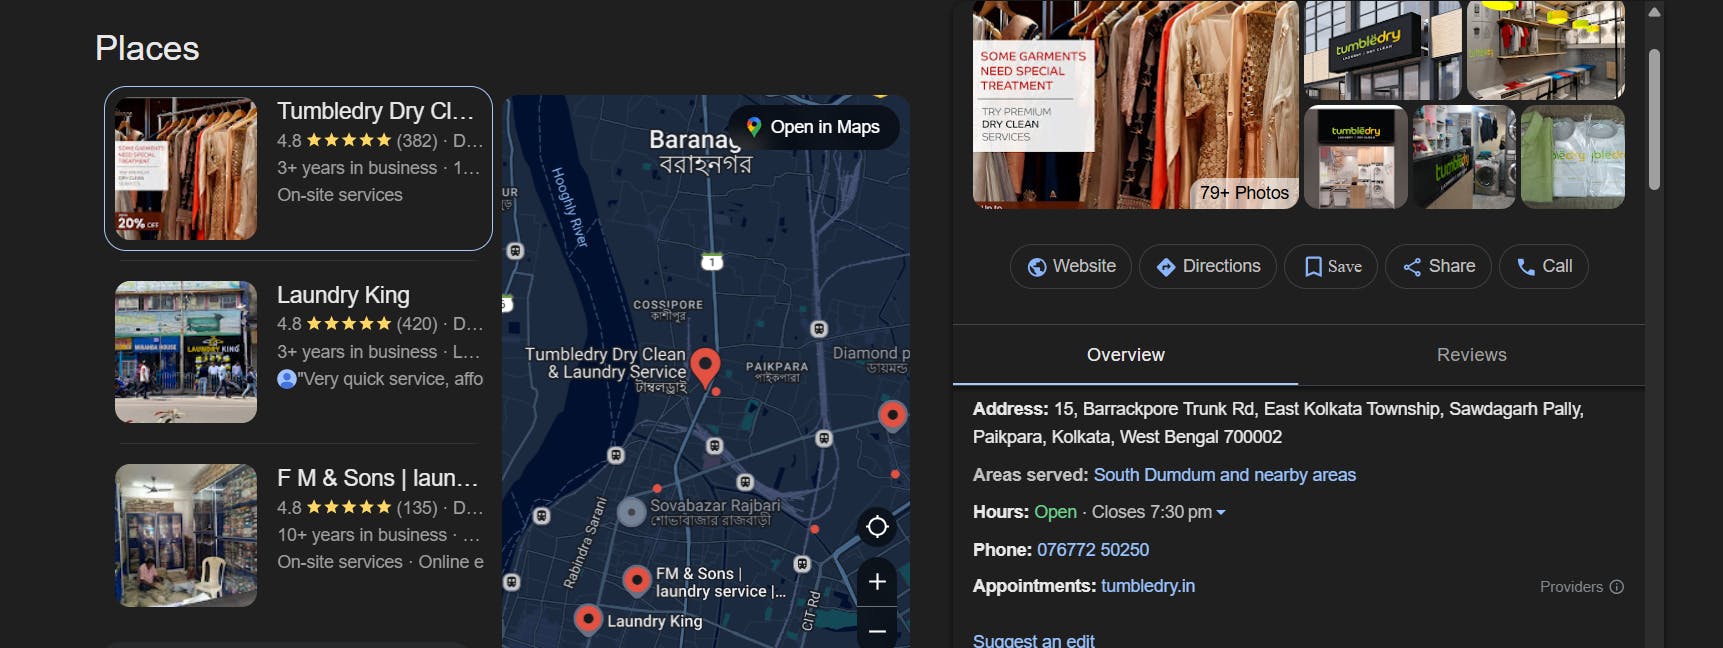This screenshot has height=648, width=1723.
Task: Click the phone number 076772 50250
Action: (1093, 550)
